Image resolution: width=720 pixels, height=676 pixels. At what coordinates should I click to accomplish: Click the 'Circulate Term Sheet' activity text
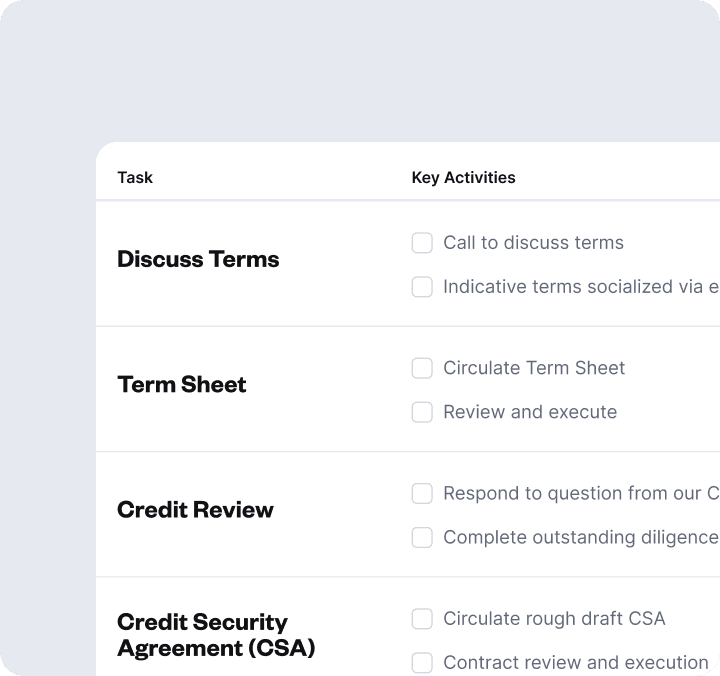click(534, 368)
